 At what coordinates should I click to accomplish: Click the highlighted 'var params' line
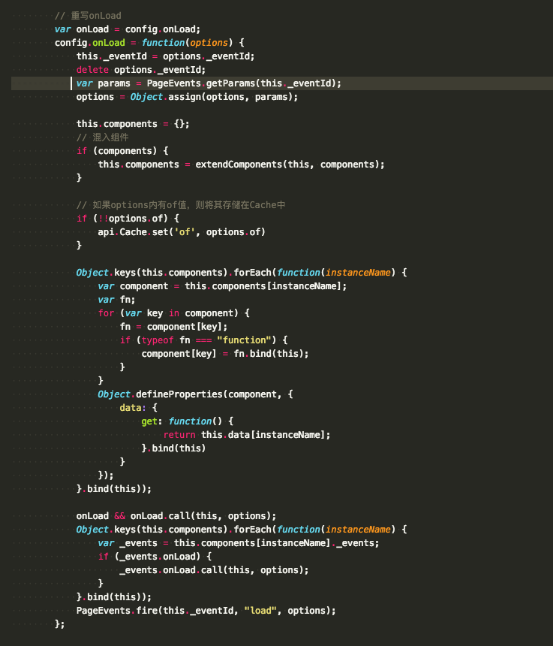pos(208,83)
